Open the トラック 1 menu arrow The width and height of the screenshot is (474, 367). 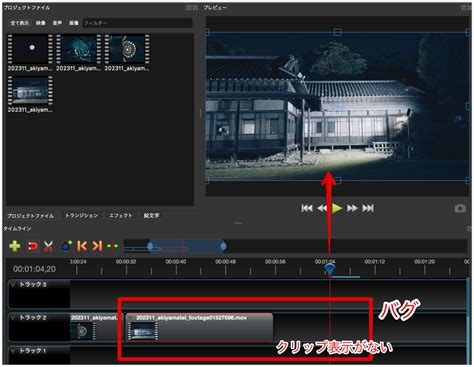(13, 351)
